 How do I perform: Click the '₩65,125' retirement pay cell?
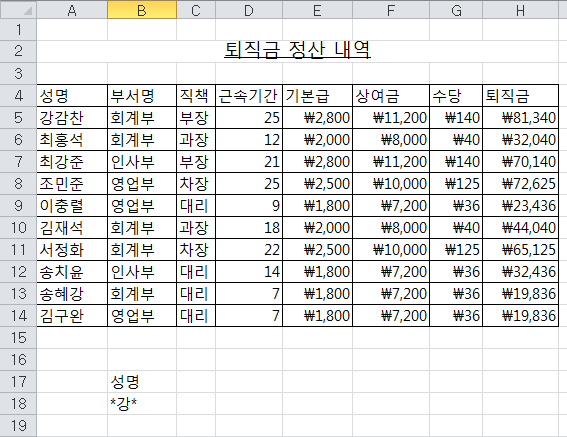[520, 250]
